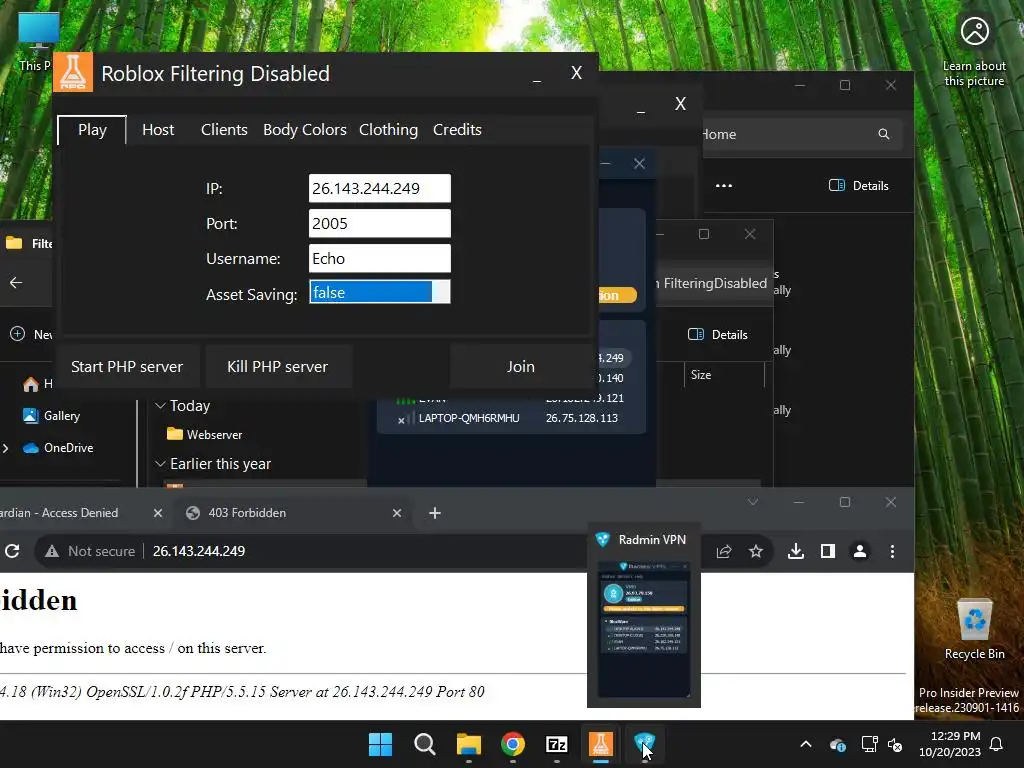Show hidden tray icons chevron
The height and width of the screenshot is (768, 1024).
pos(806,744)
